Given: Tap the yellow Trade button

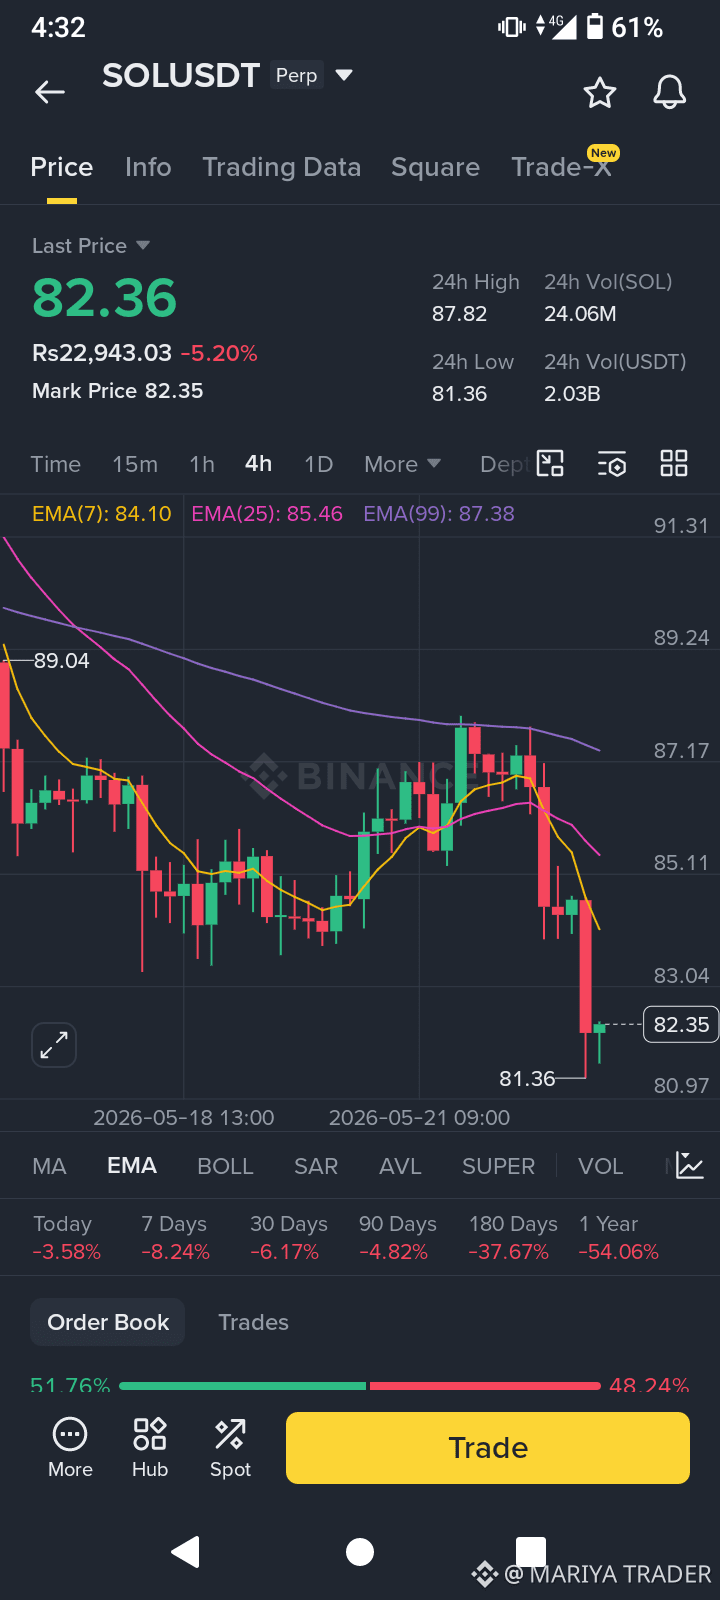Looking at the screenshot, I should [x=488, y=1447].
